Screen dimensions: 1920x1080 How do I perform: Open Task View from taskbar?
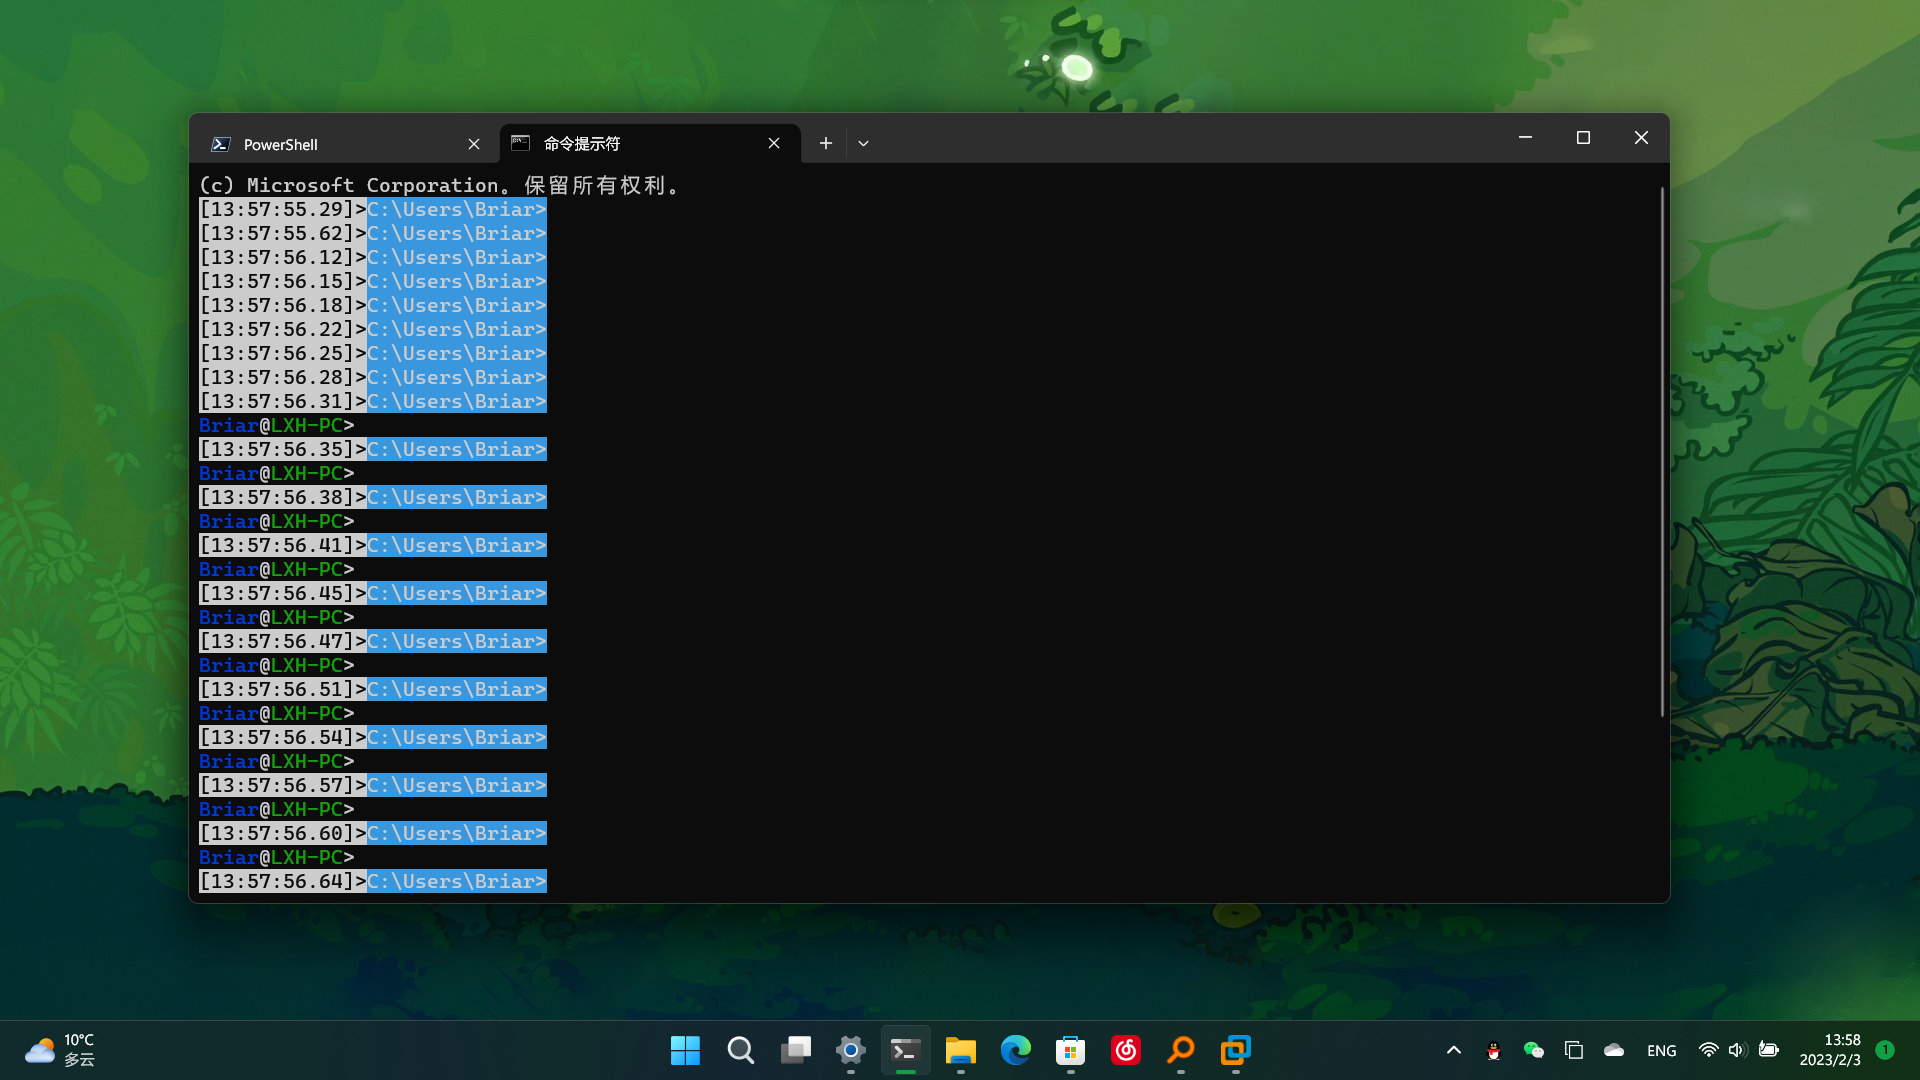point(796,1050)
